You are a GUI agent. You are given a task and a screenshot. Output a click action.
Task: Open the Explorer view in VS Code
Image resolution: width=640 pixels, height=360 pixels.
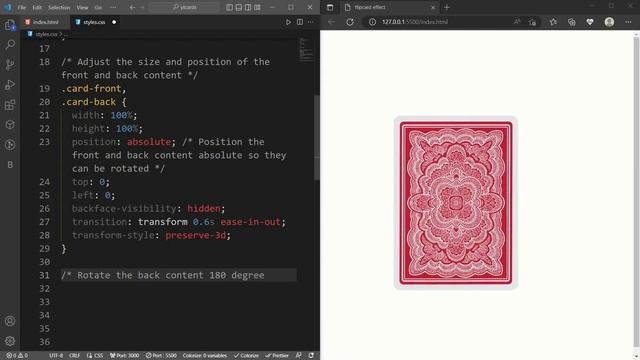pyautogui.click(x=10, y=24)
